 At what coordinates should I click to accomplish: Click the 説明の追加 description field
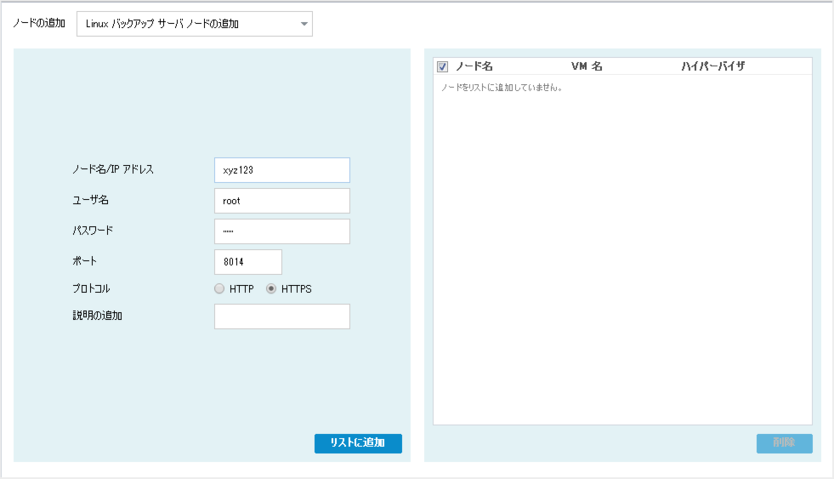coord(282,316)
